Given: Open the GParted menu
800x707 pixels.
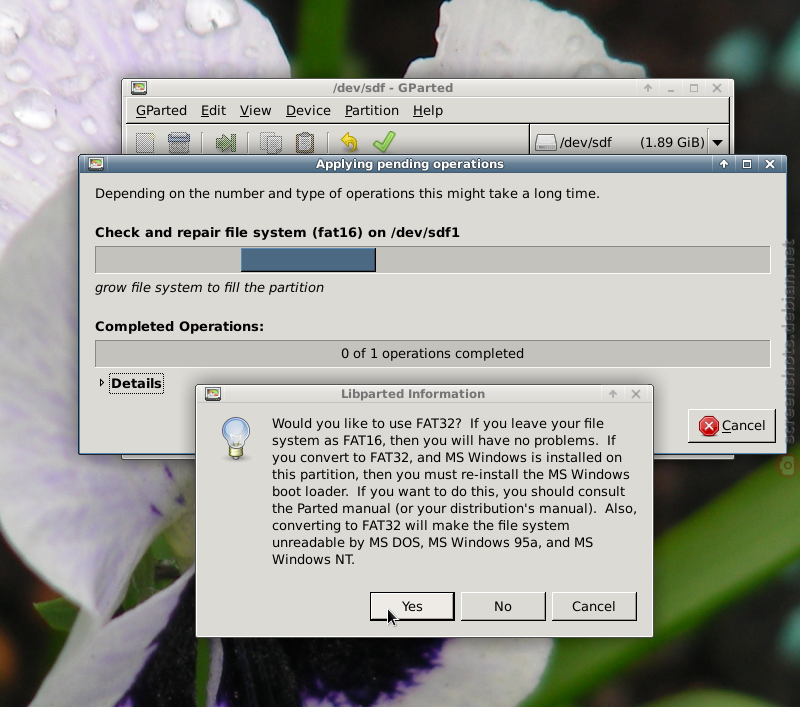Looking at the screenshot, I should point(161,110).
